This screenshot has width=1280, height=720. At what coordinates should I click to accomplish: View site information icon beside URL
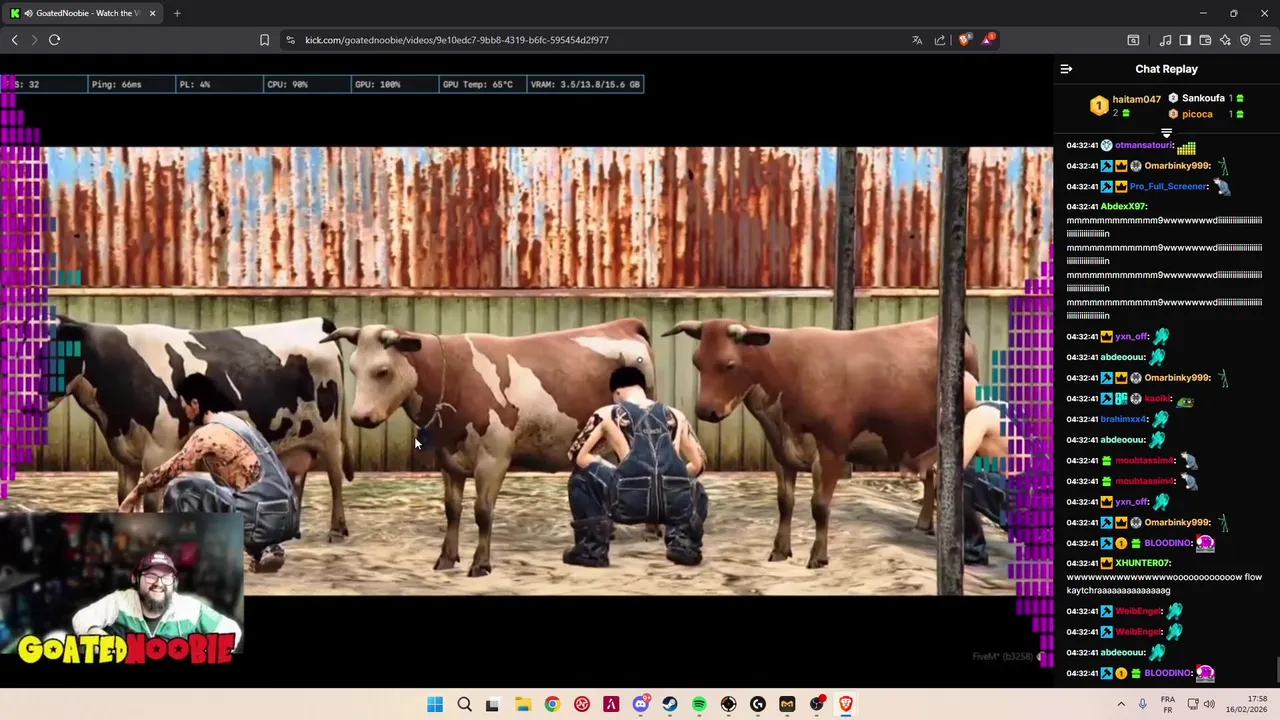click(290, 40)
